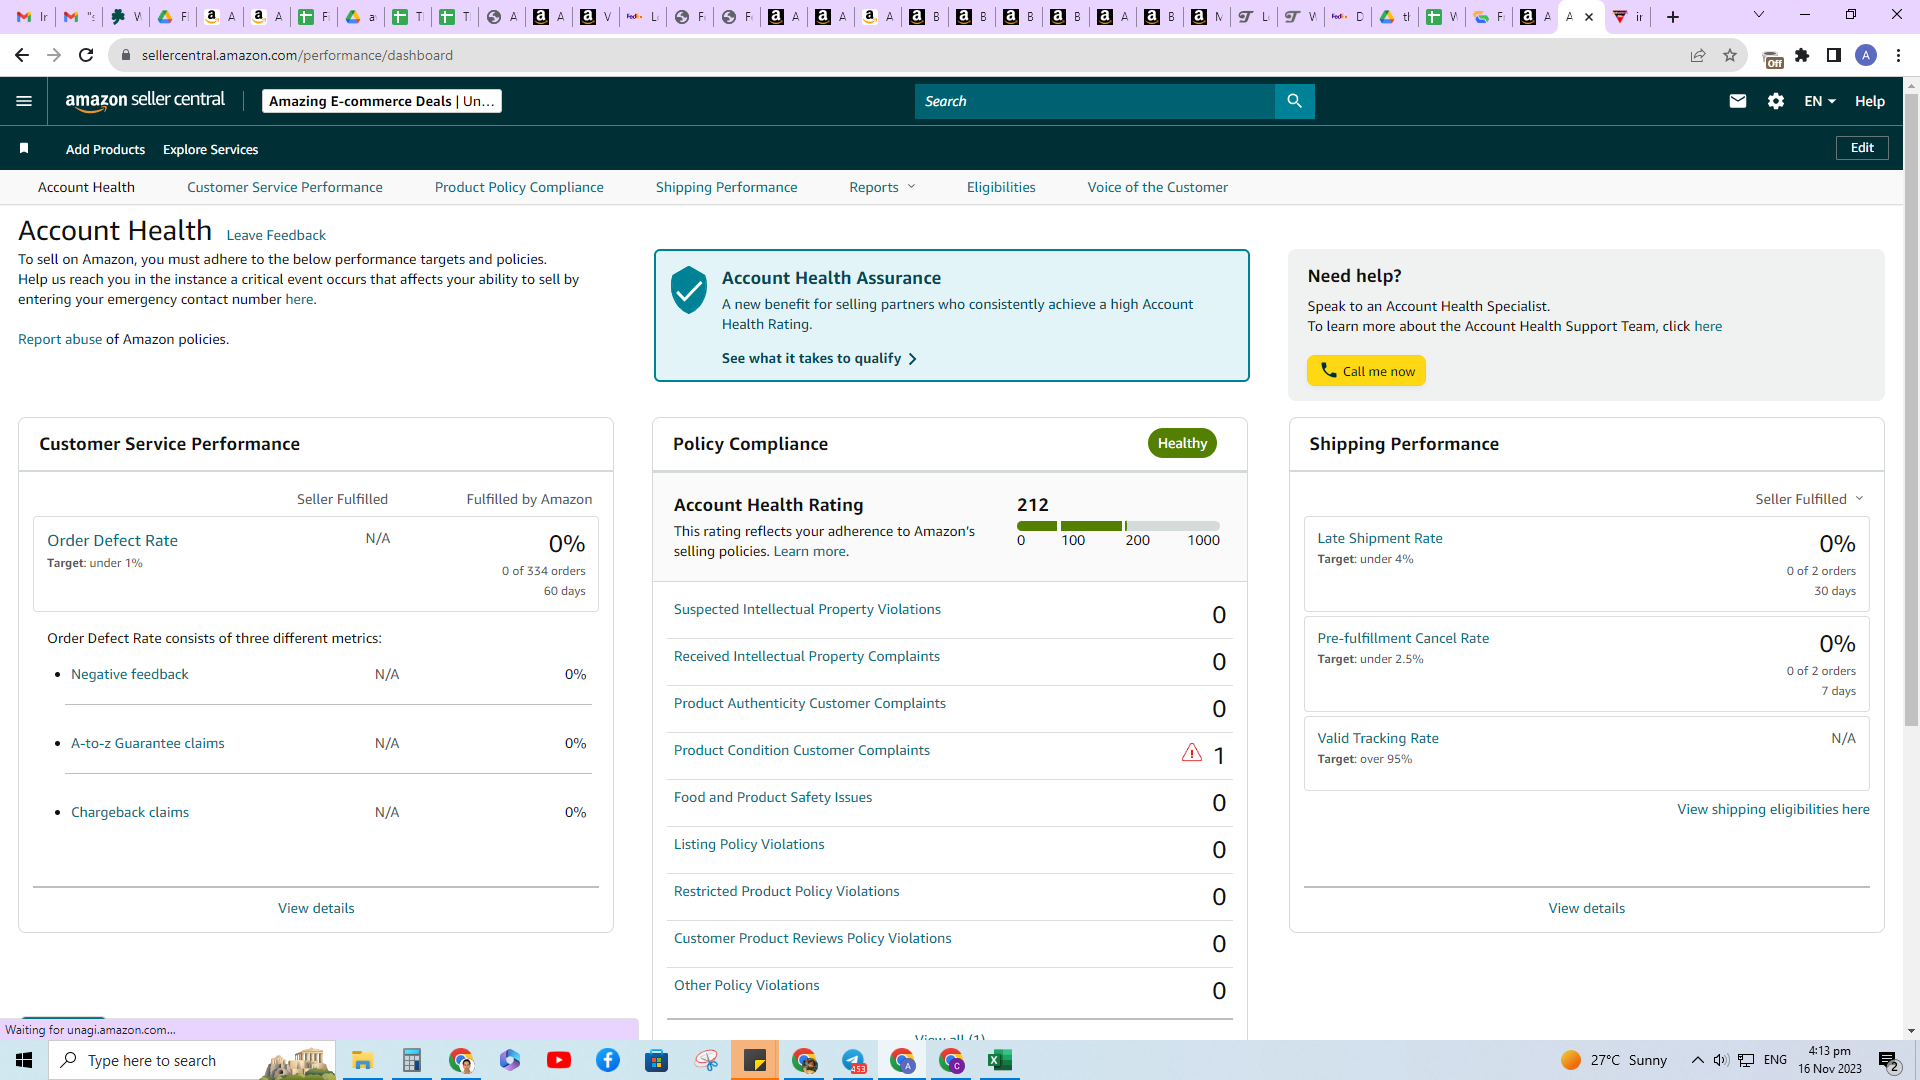Open the Windows notification center icon
The height and width of the screenshot is (1080, 1920).
coord(1889,1061)
